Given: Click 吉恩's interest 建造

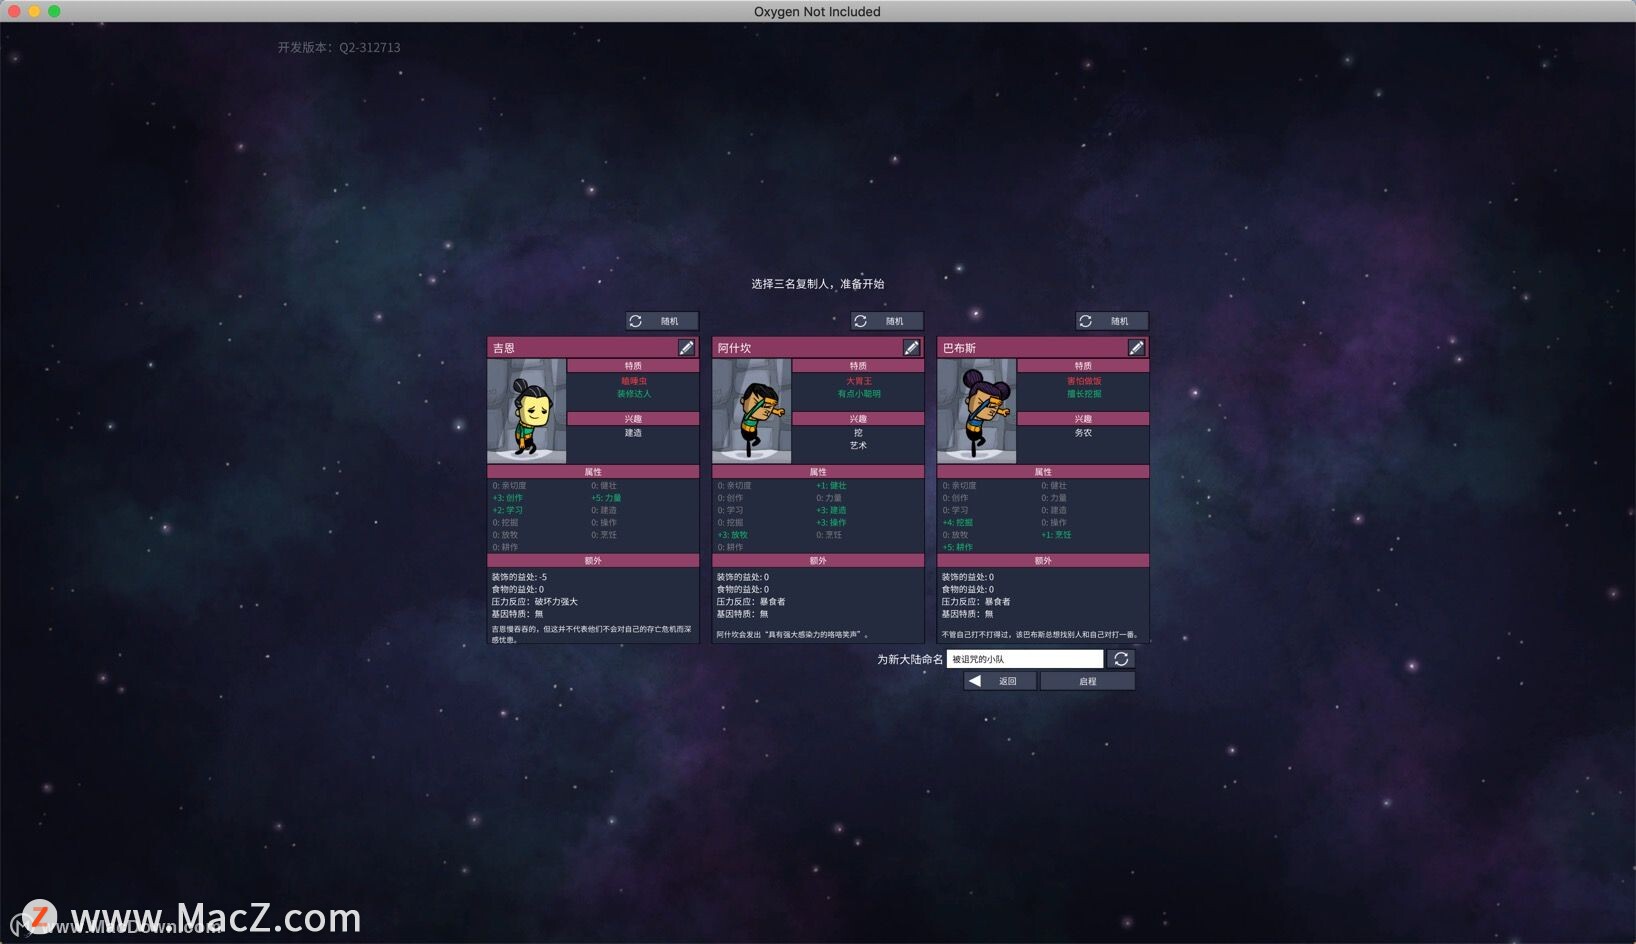Looking at the screenshot, I should point(633,433).
